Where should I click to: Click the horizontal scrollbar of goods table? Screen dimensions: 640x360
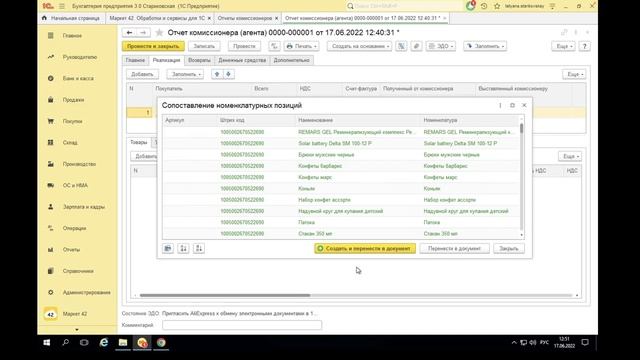[x=224, y=295]
